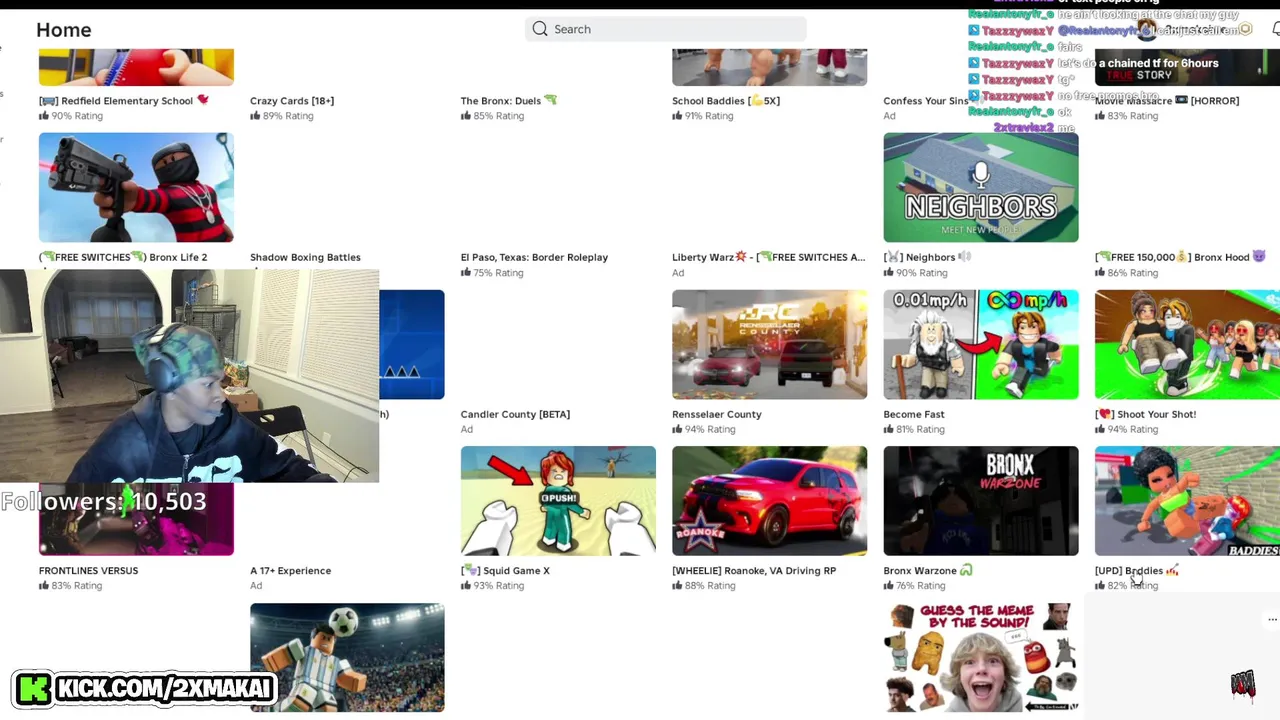Click the [UPD] Baddies title

pyautogui.click(x=1137, y=570)
